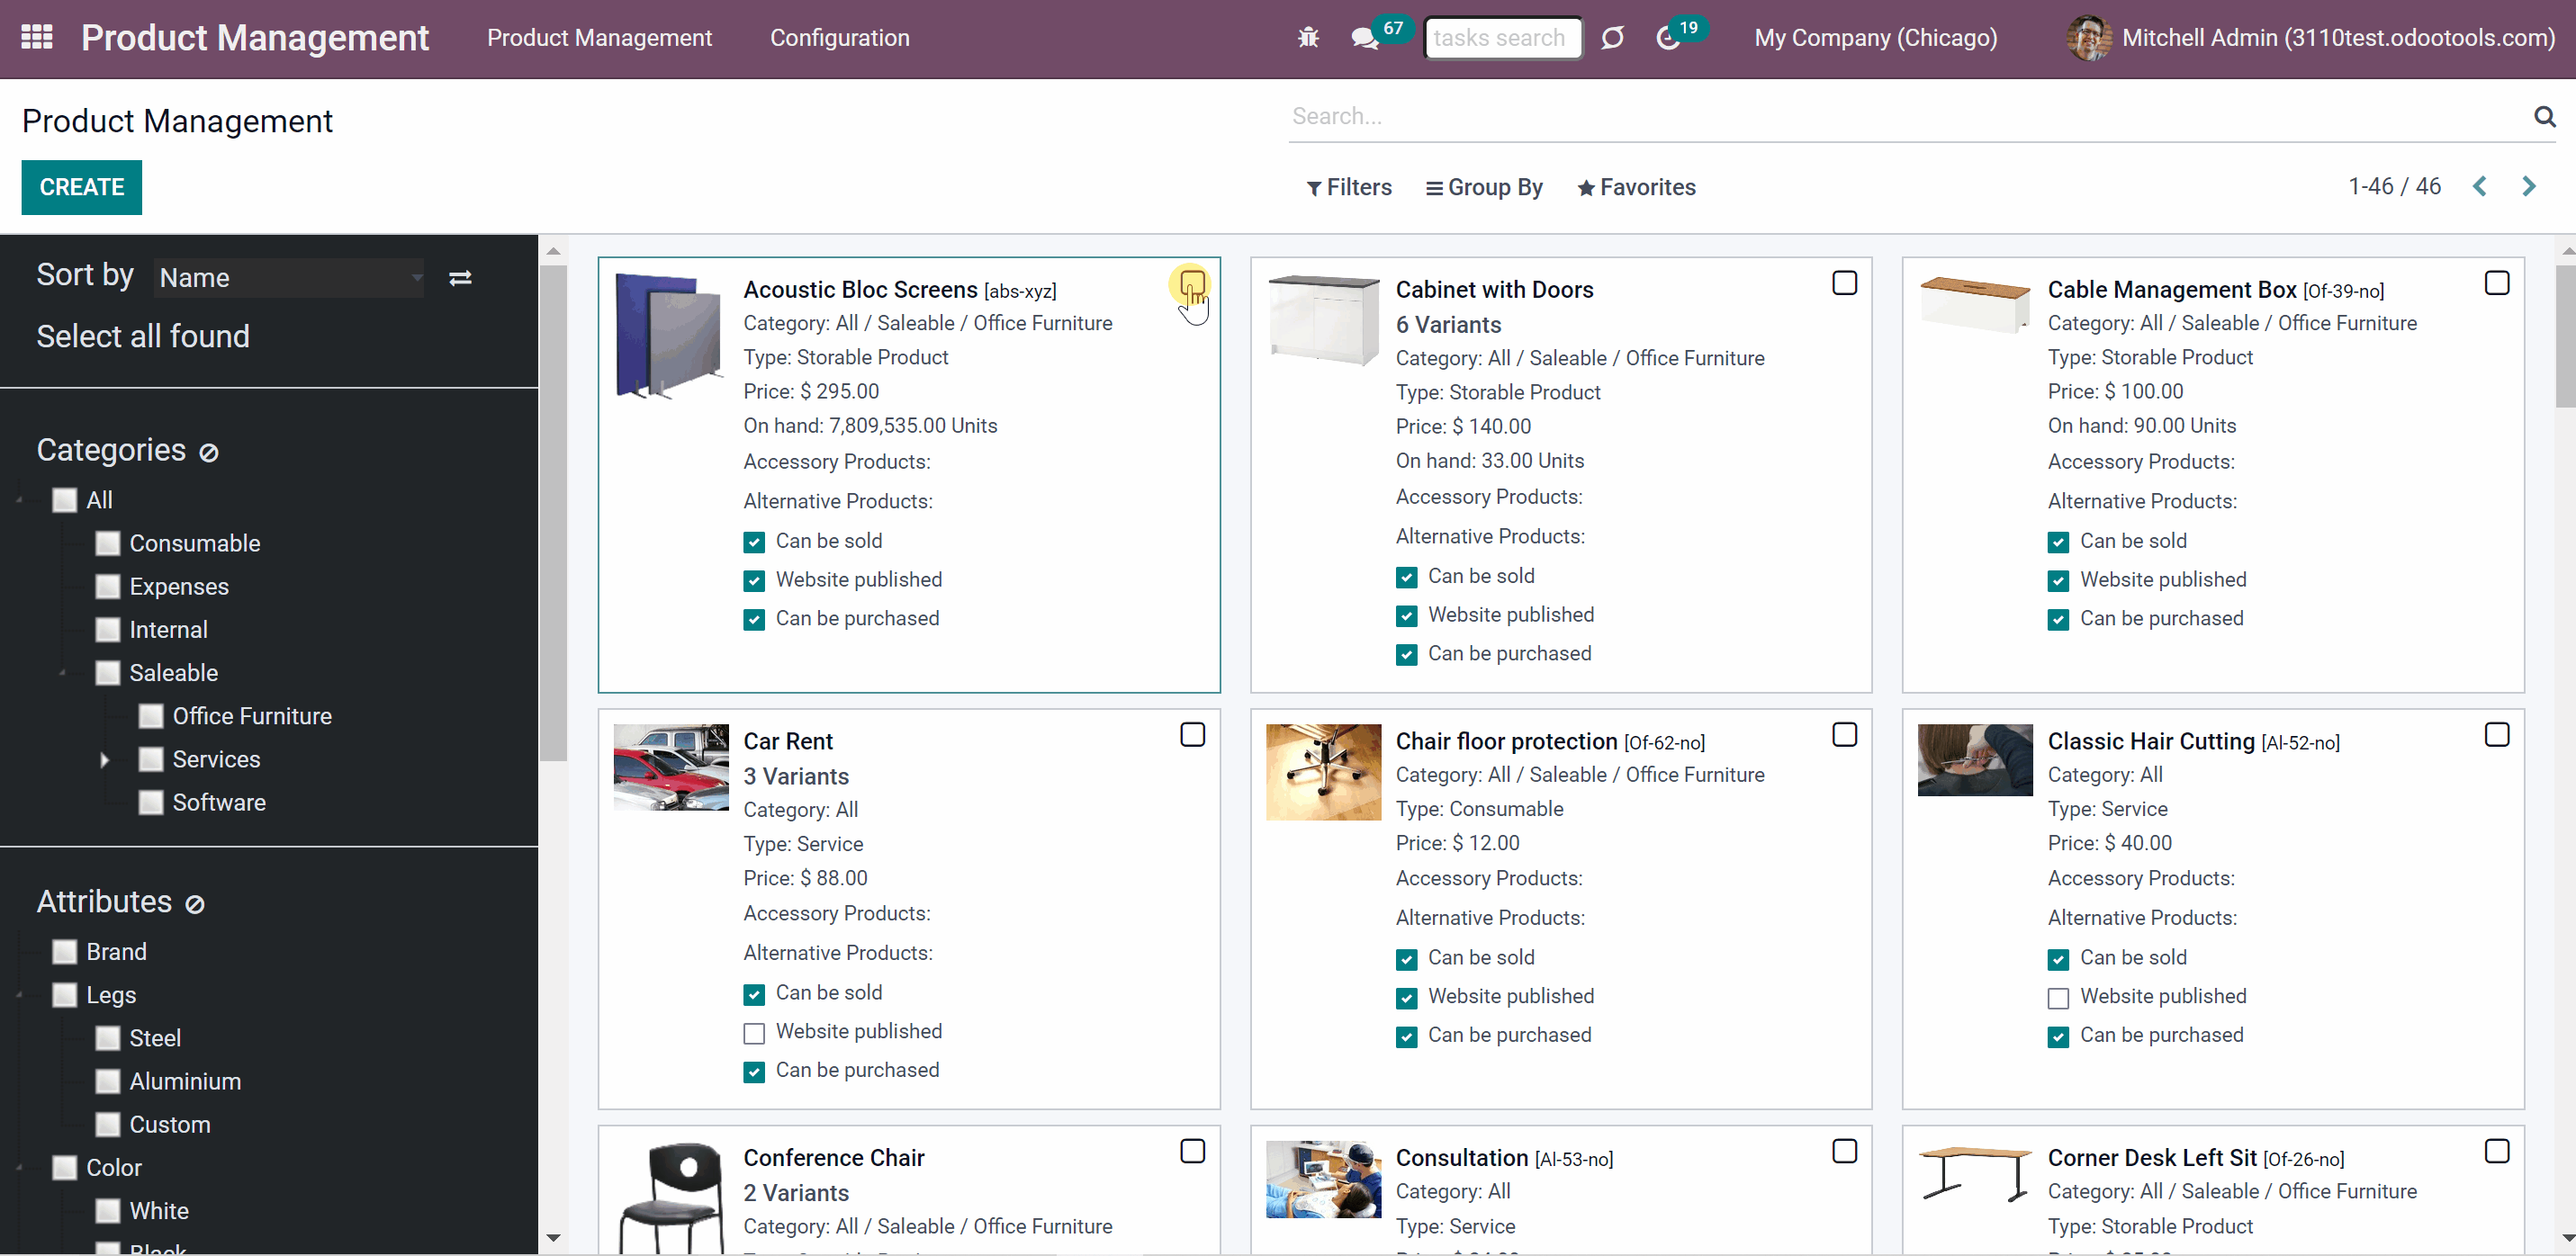Open the apps grid menu icon
This screenshot has height=1256, width=2576.
[37, 37]
